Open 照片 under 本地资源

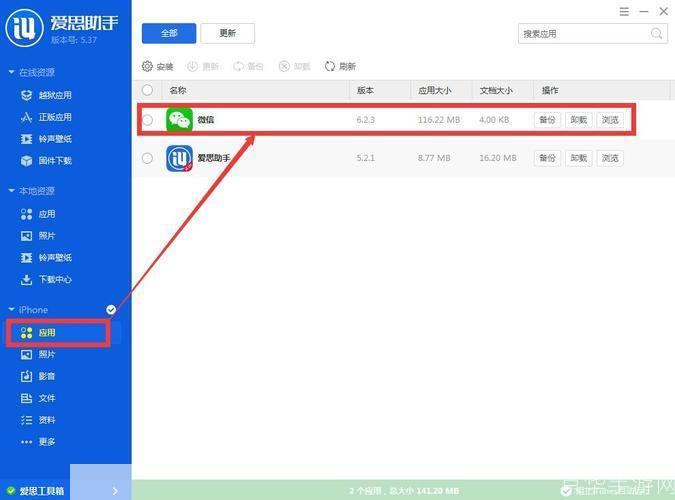coord(38,236)
